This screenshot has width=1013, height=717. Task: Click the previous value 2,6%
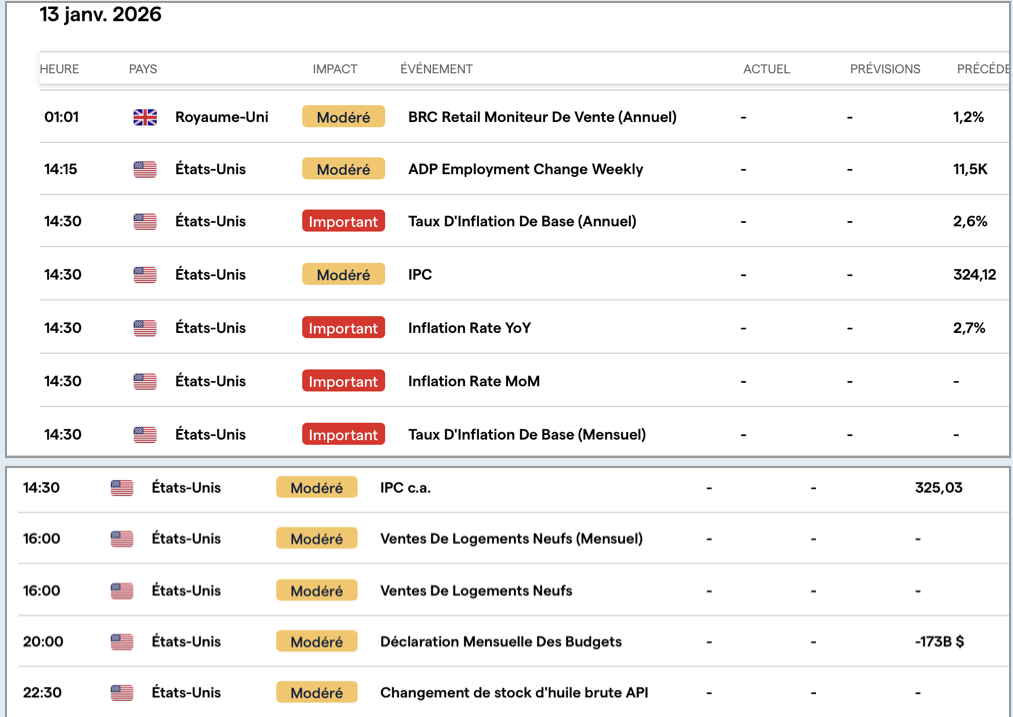point(970,222)
